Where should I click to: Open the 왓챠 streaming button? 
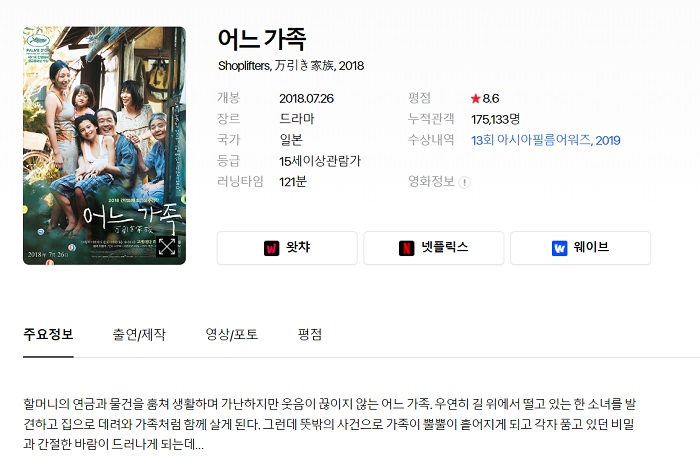287,248
